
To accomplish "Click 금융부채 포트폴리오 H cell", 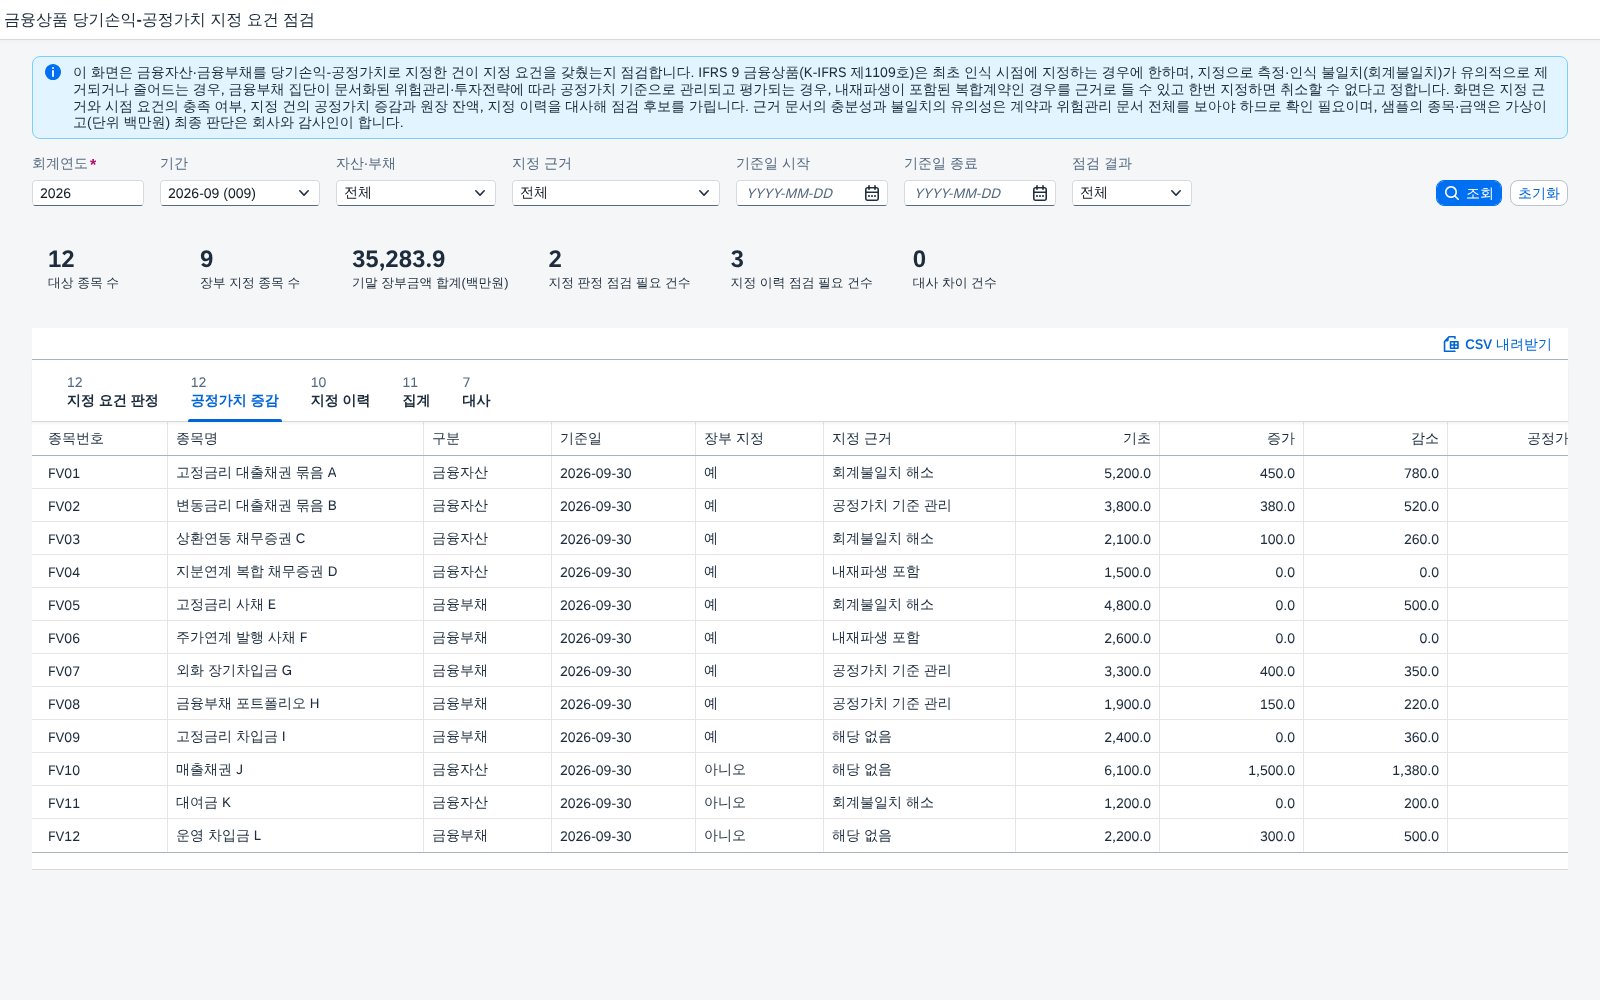I will 296,704.
